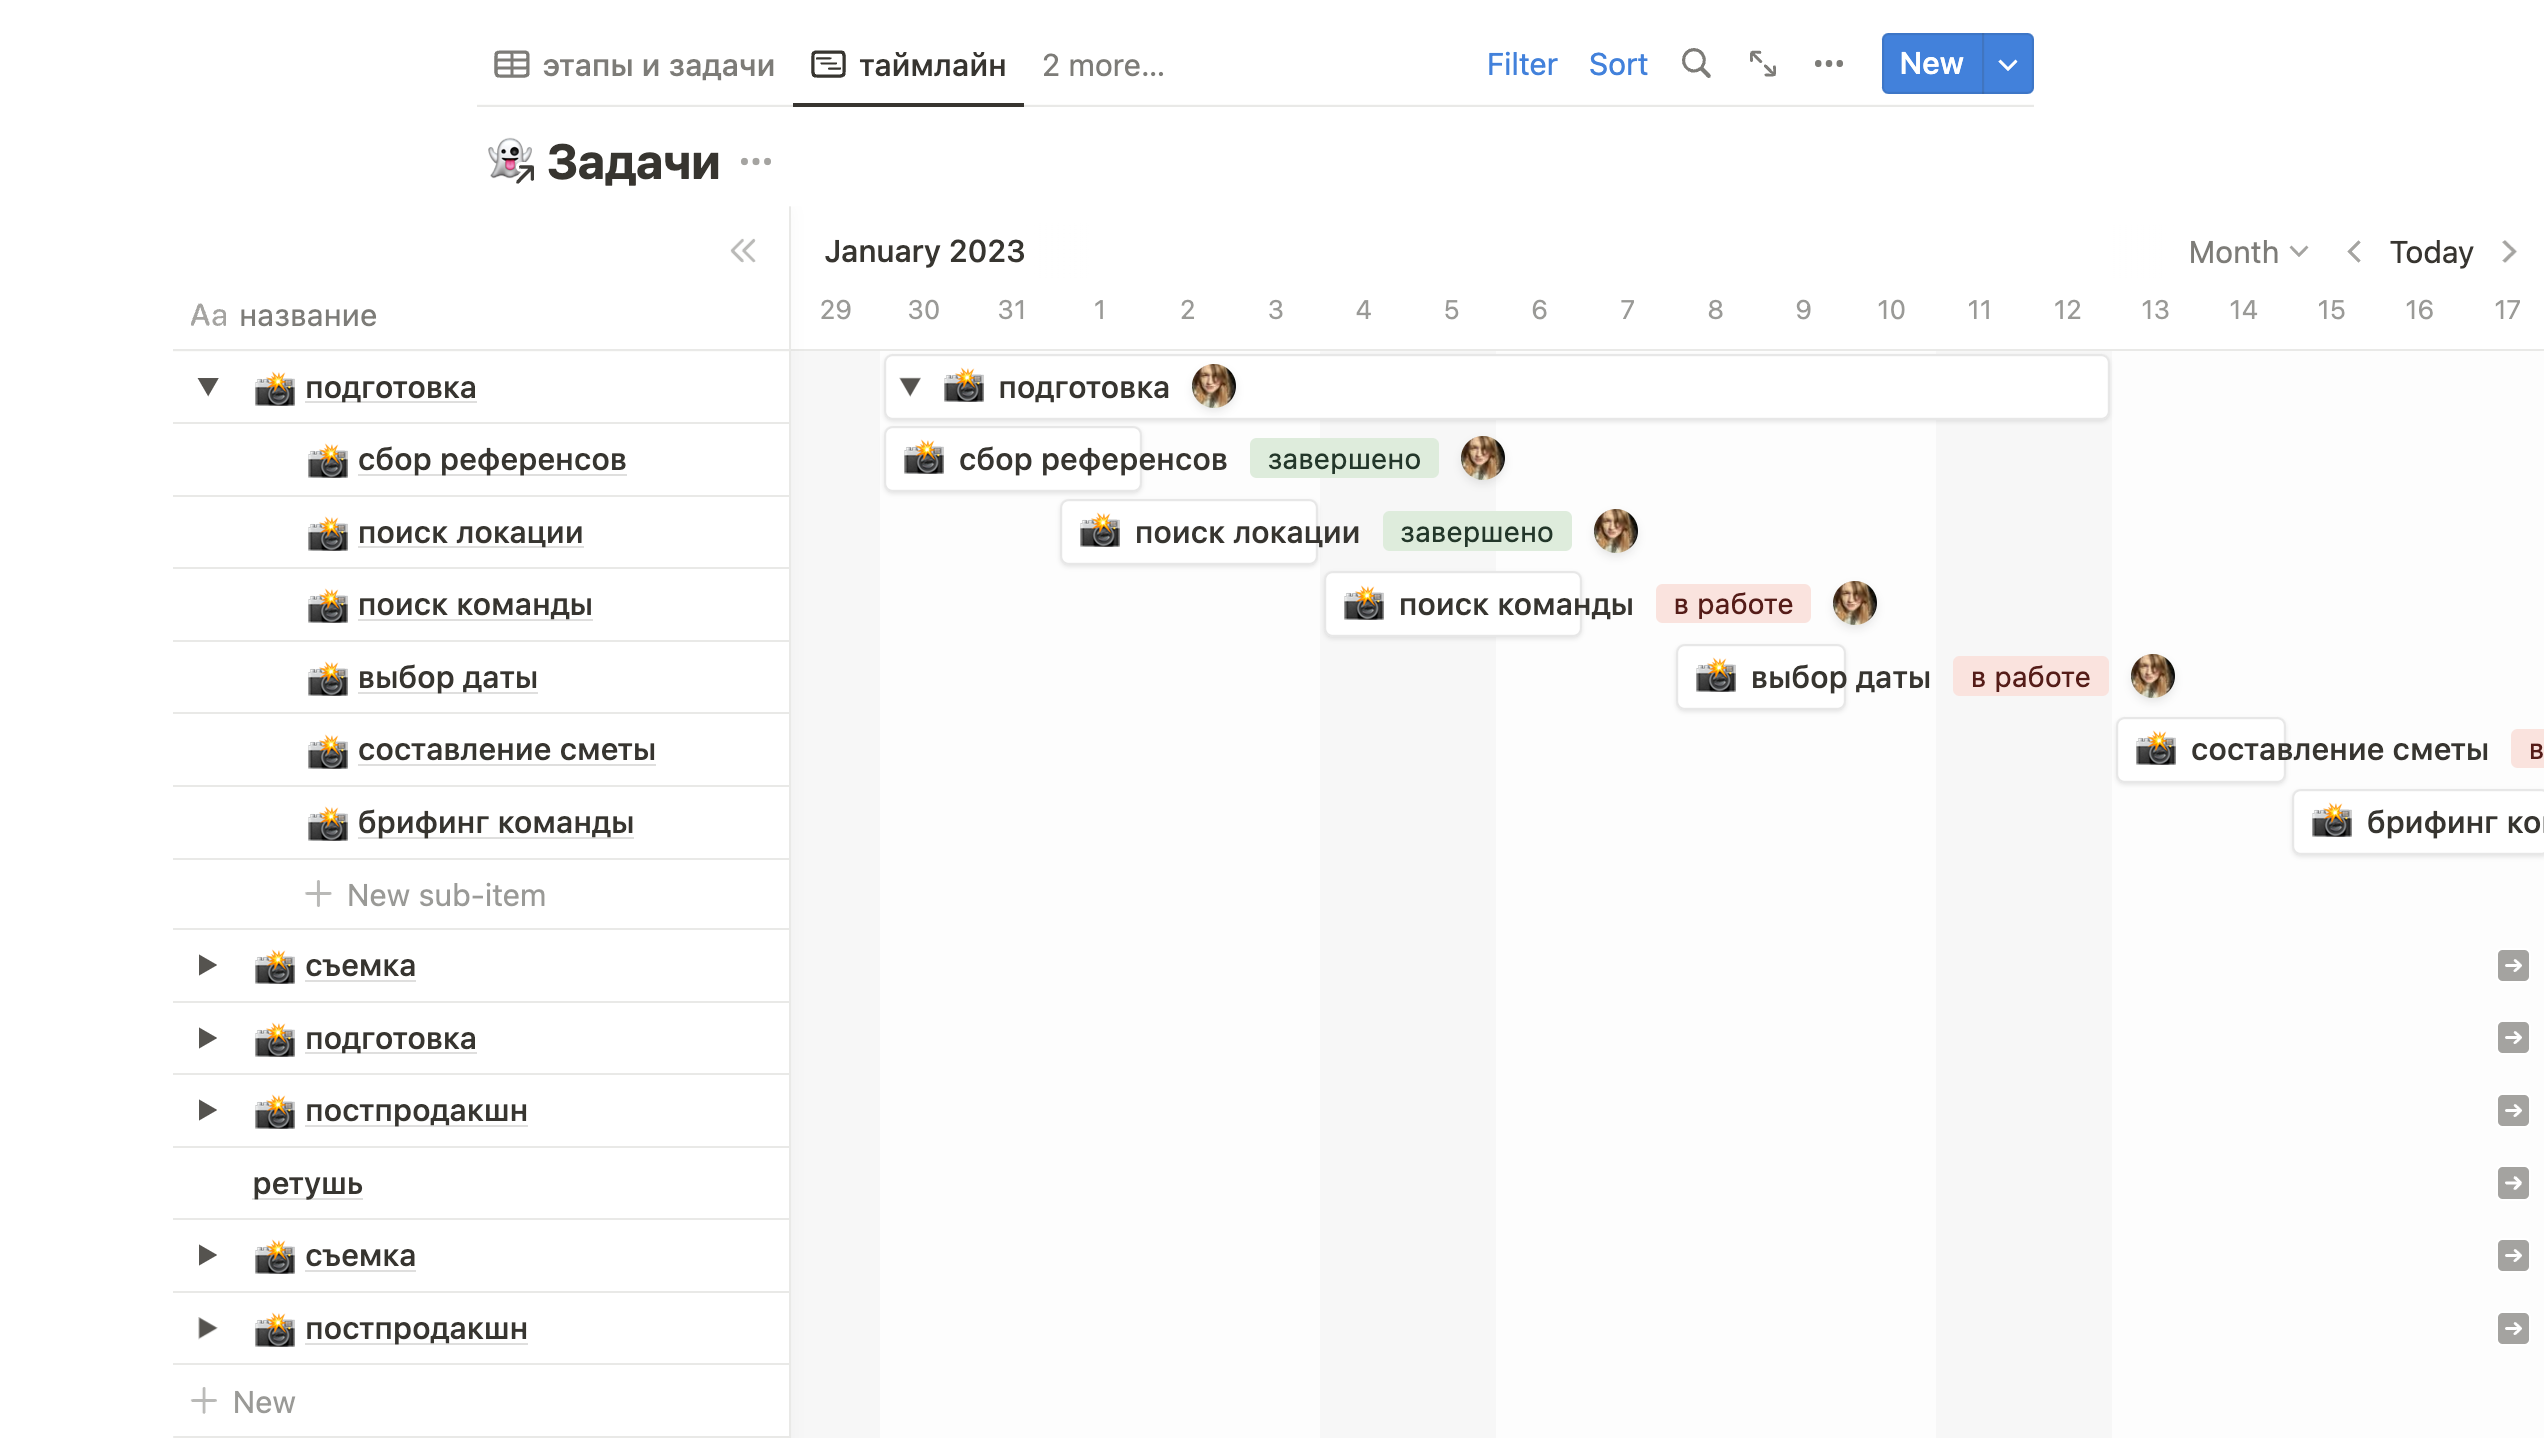Viewport: 2544px width, 1438px height.
Task: Open the Month scale dropdown
Action: [2247, 252]
